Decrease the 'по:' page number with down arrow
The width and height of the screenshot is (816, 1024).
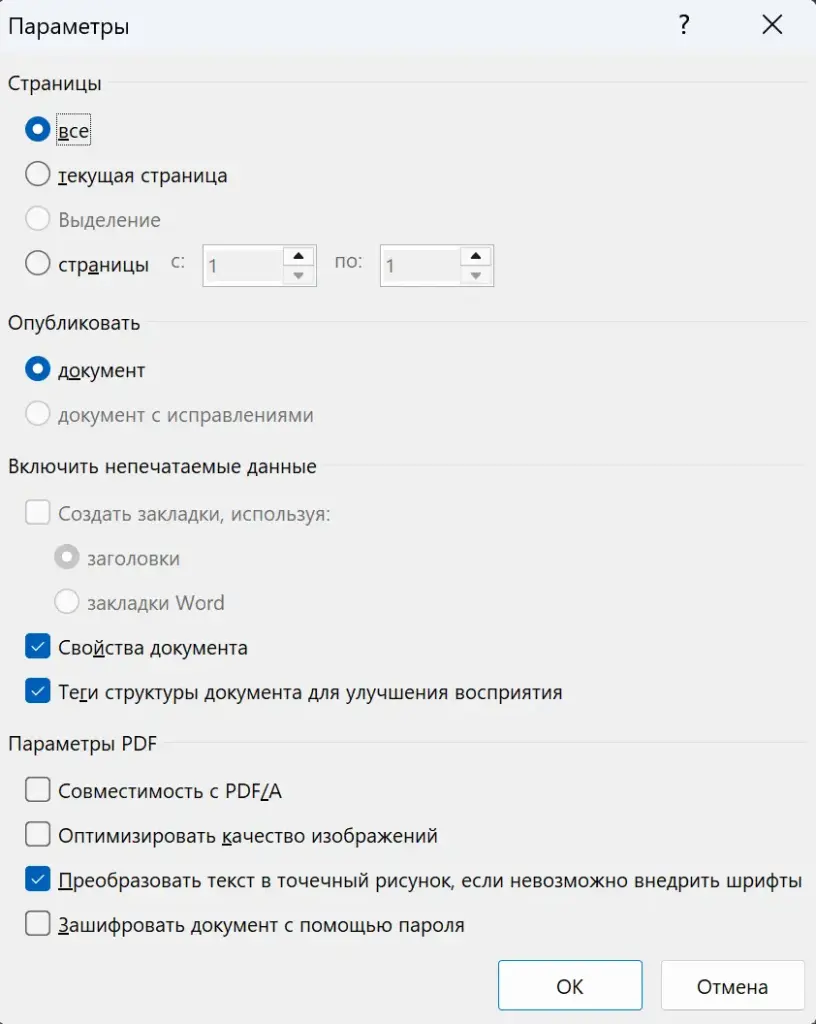point(476,275)
